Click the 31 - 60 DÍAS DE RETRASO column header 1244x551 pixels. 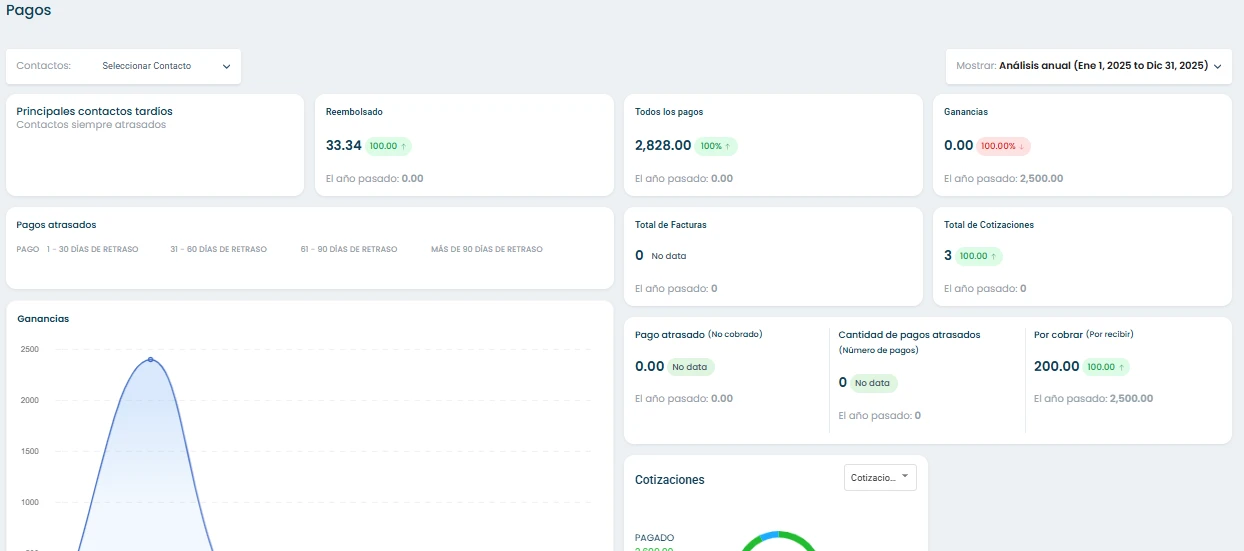[x=219, y=249]
